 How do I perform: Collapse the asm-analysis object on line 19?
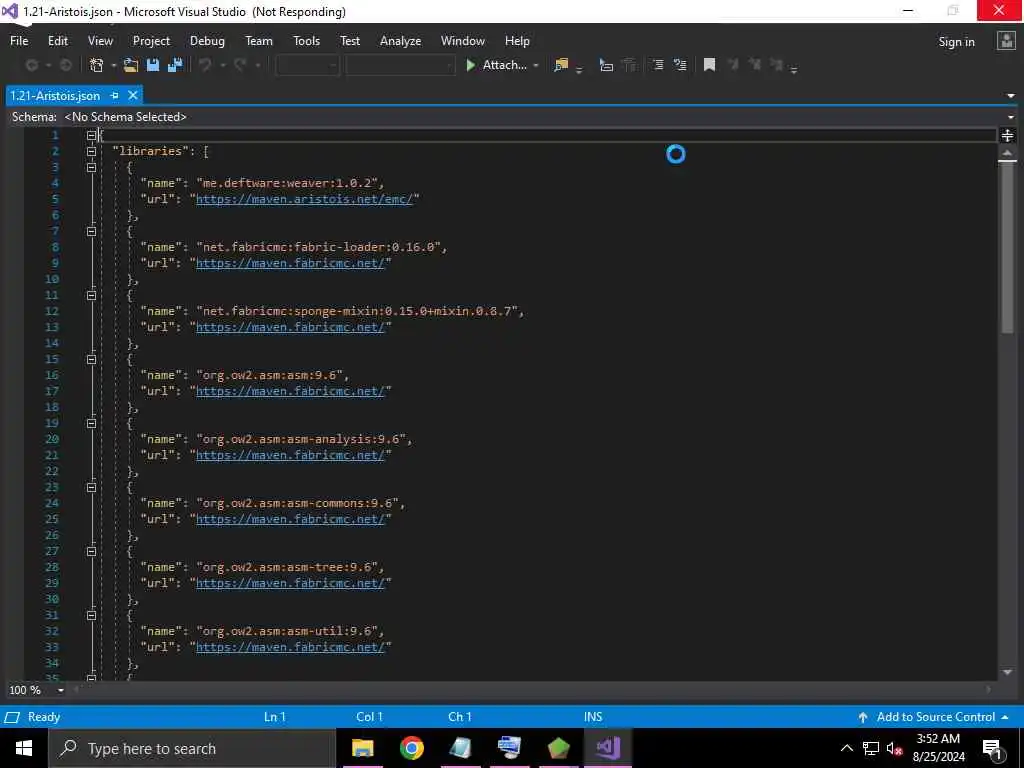coord(91,423)
